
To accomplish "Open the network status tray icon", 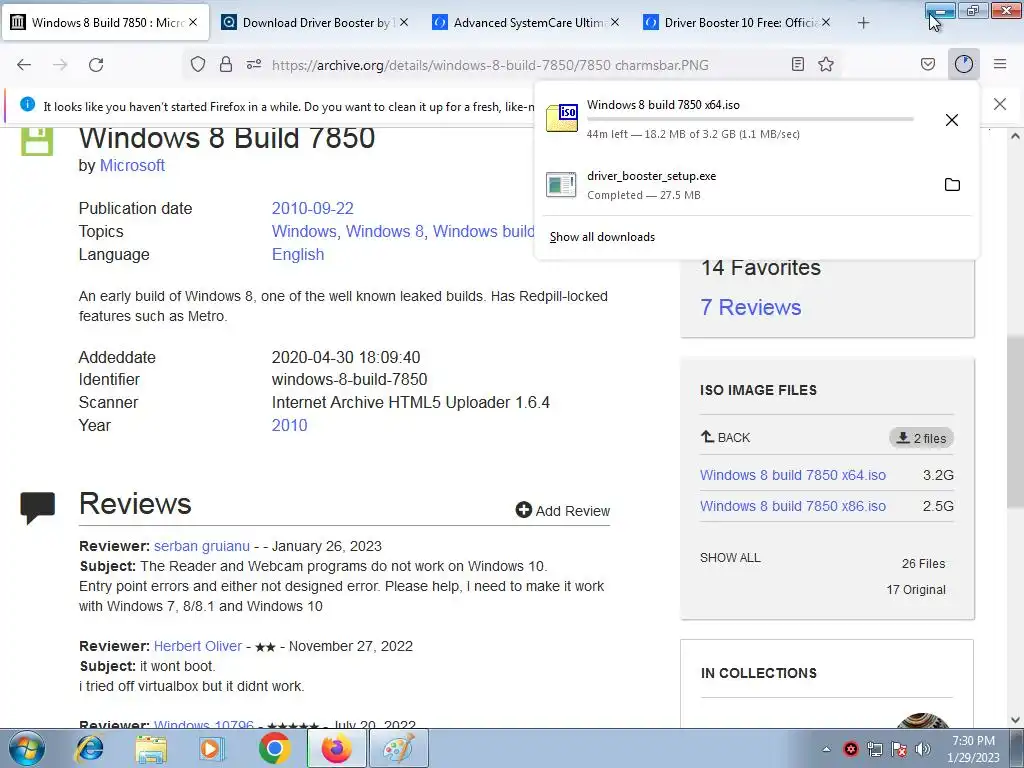I will 874,749.
